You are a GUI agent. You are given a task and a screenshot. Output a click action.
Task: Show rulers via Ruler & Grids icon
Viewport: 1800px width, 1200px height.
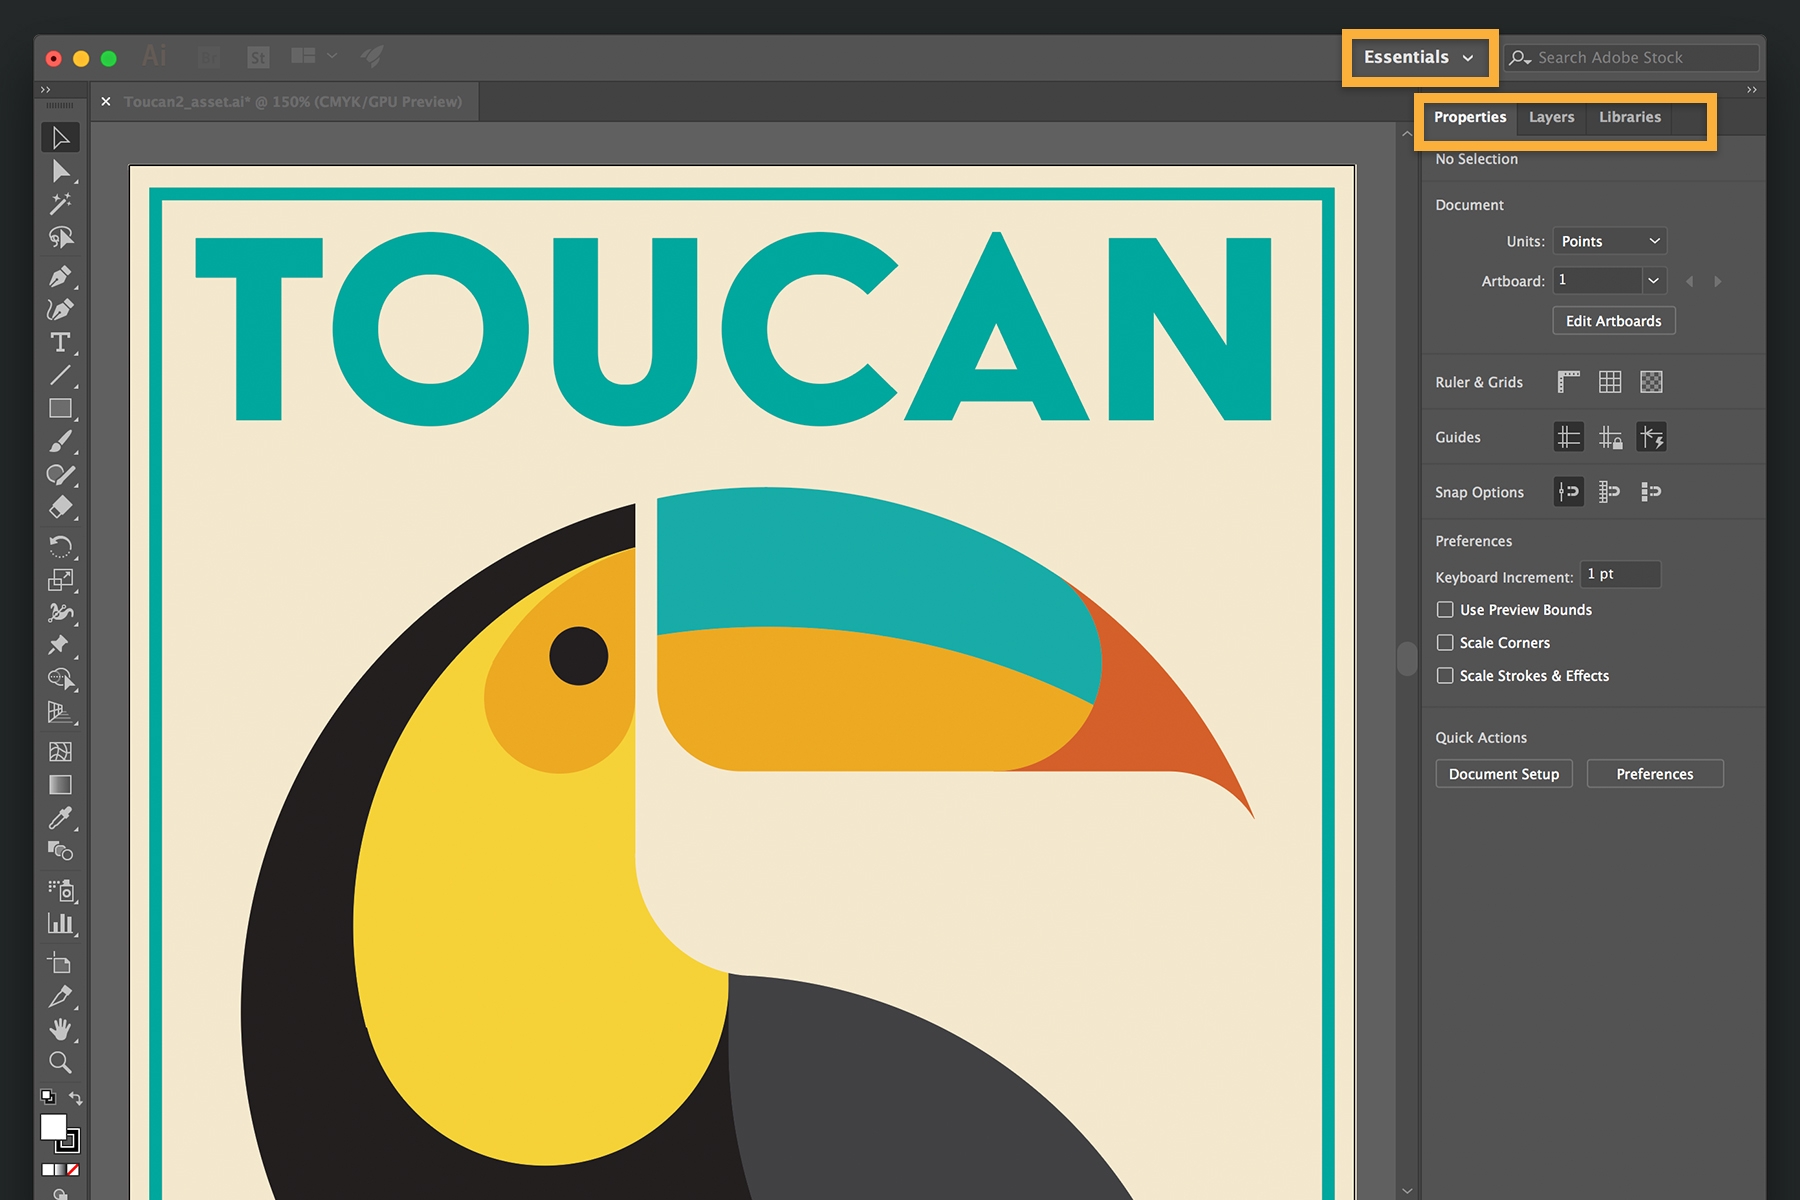[1568, 382]
